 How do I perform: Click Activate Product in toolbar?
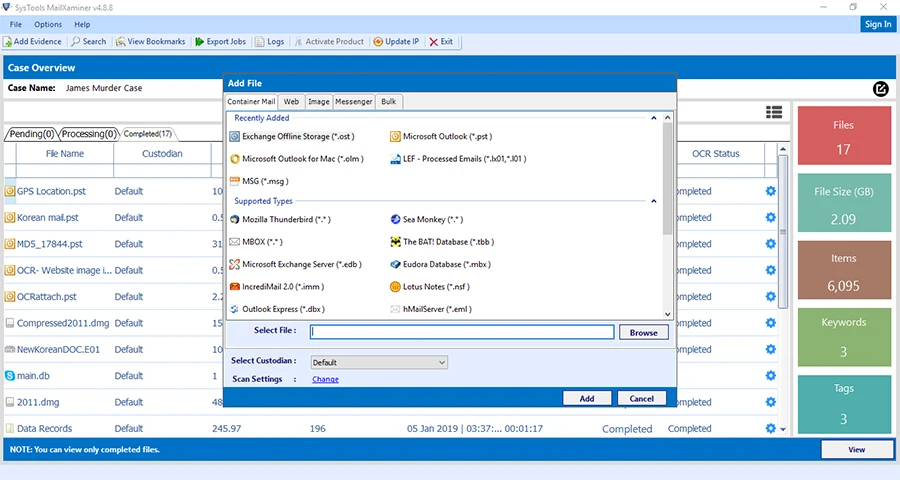[329, 41]
